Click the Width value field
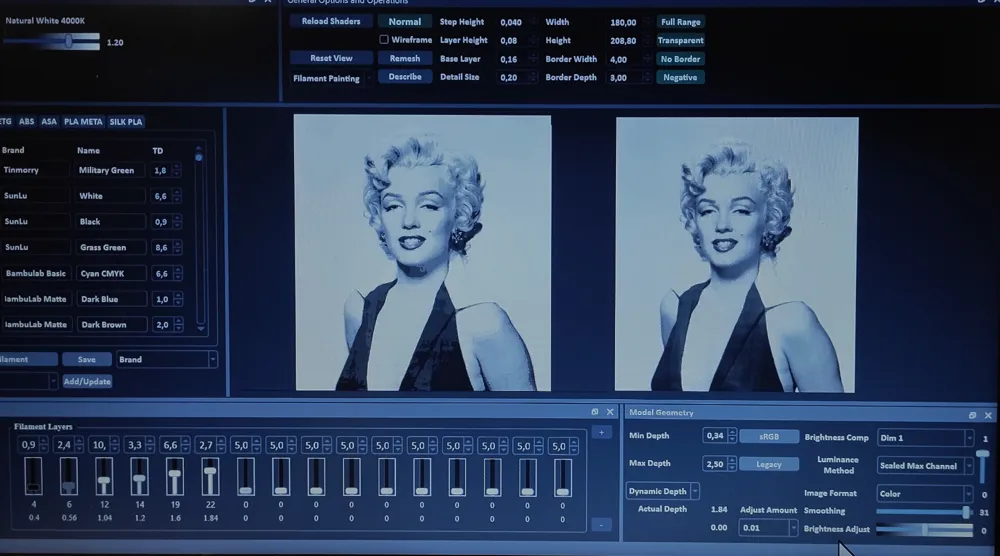1000x556 pixels. 628,22
